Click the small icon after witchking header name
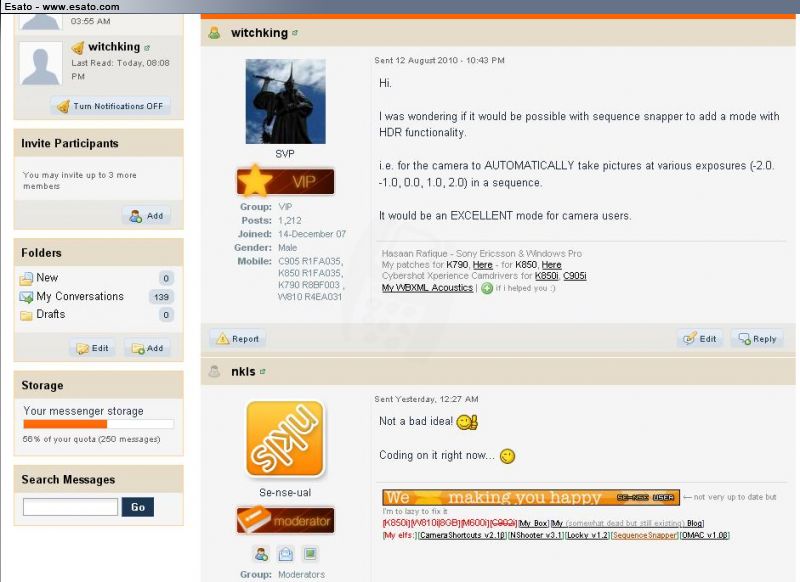 pos(295,33)
